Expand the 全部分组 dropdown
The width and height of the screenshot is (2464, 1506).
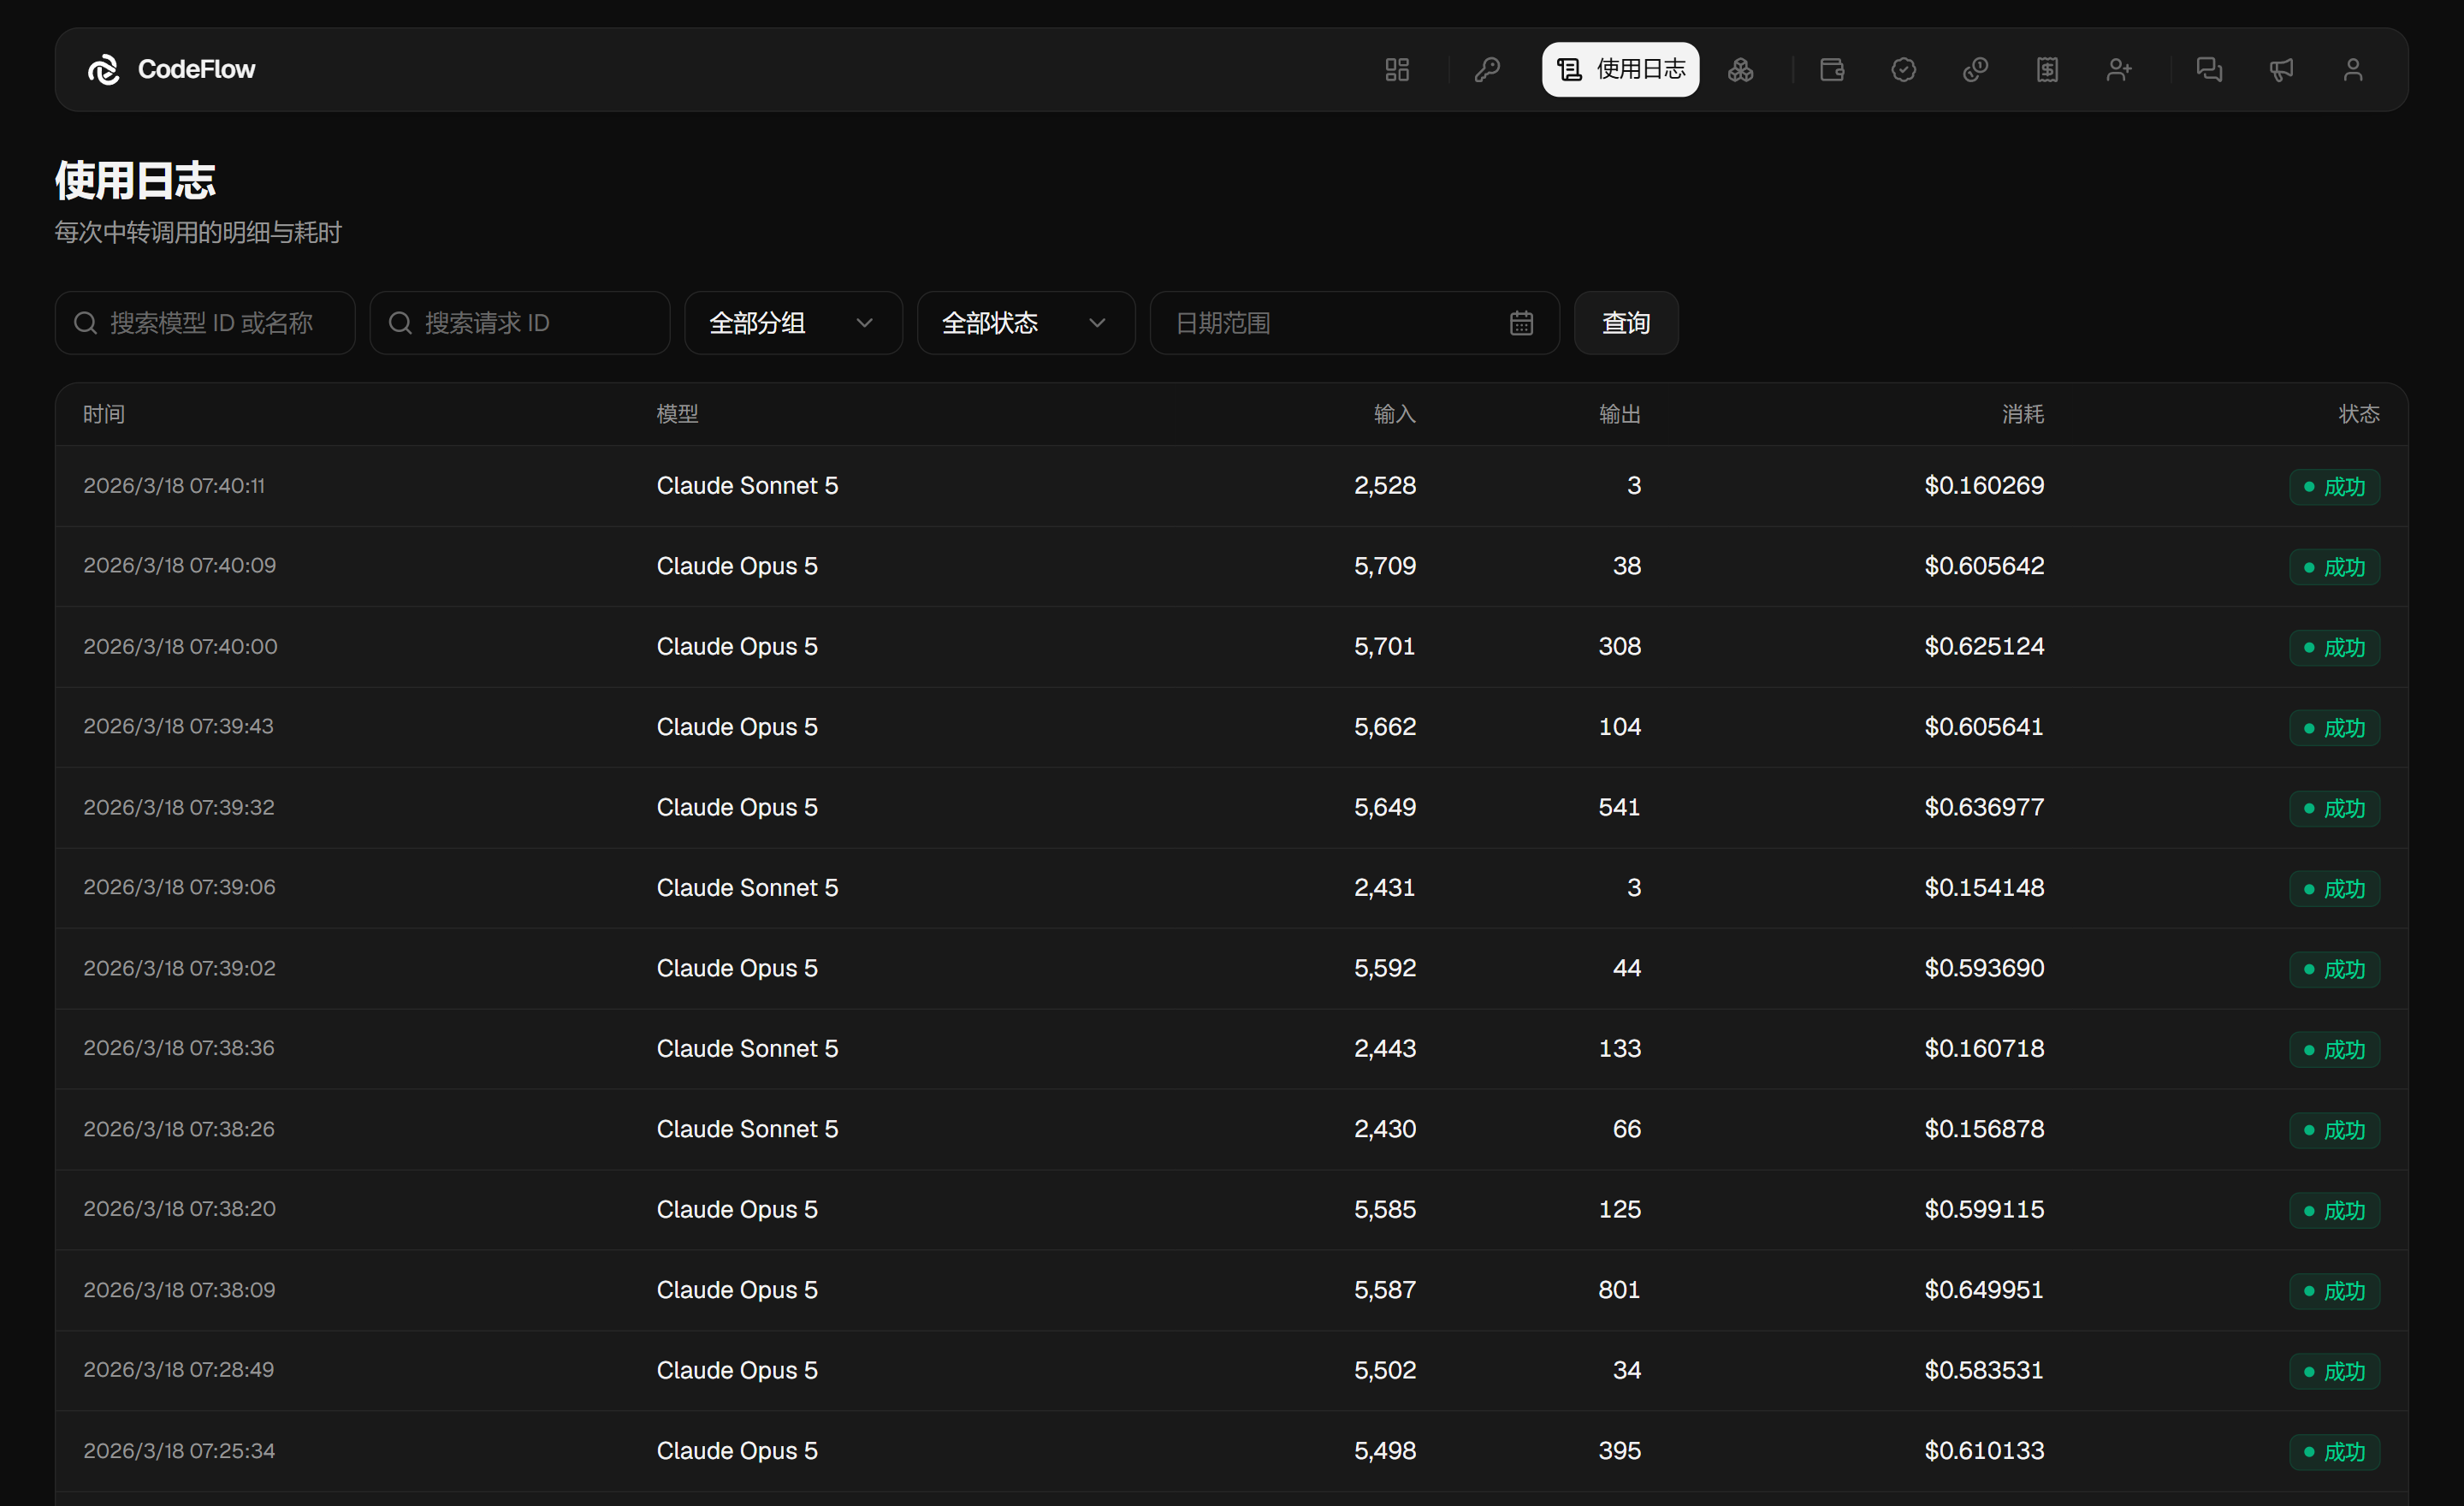793,323
